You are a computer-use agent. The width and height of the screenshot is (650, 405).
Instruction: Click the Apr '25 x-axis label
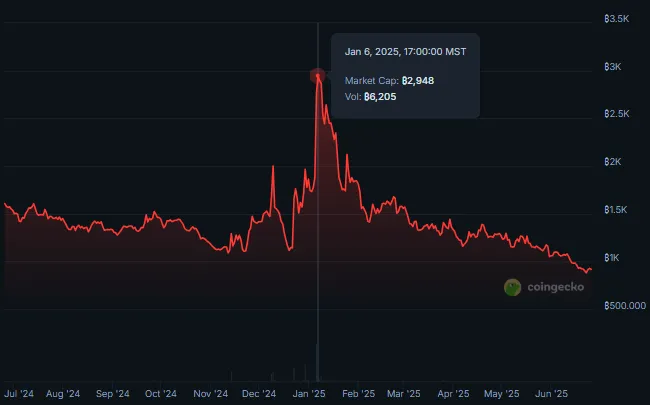(x=453, y=393)
